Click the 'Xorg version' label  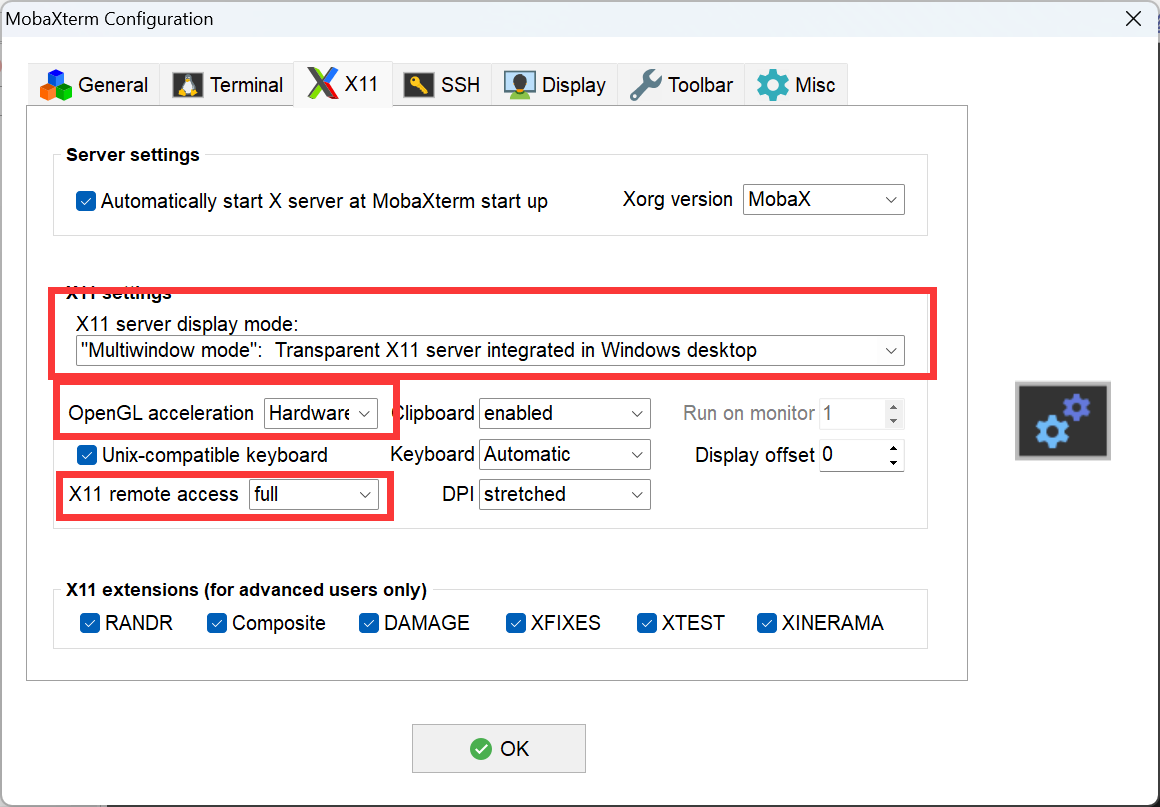(x=678, y=200)
